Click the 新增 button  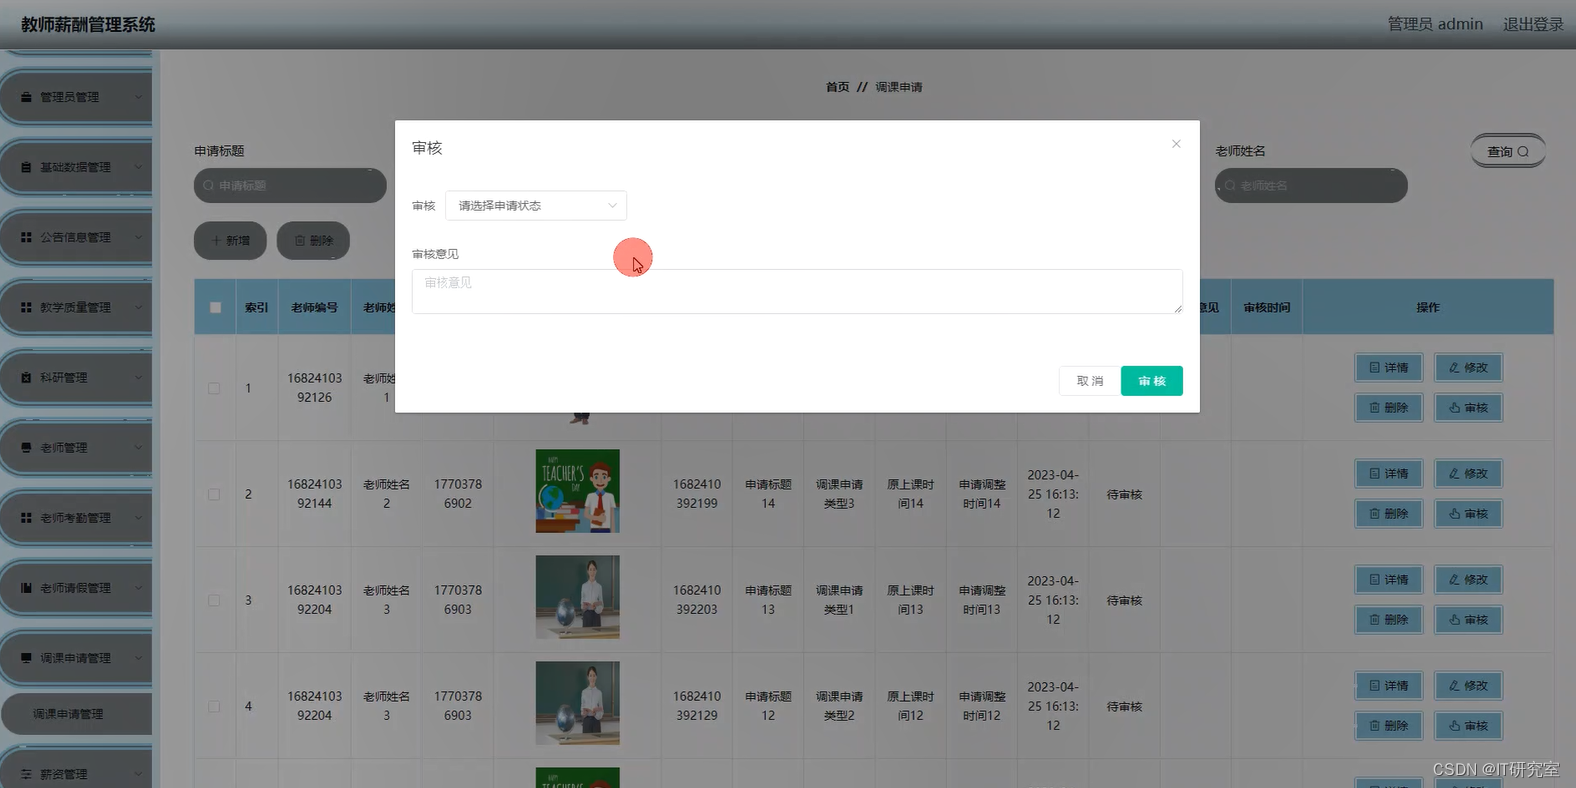click(x=230, y=240)
